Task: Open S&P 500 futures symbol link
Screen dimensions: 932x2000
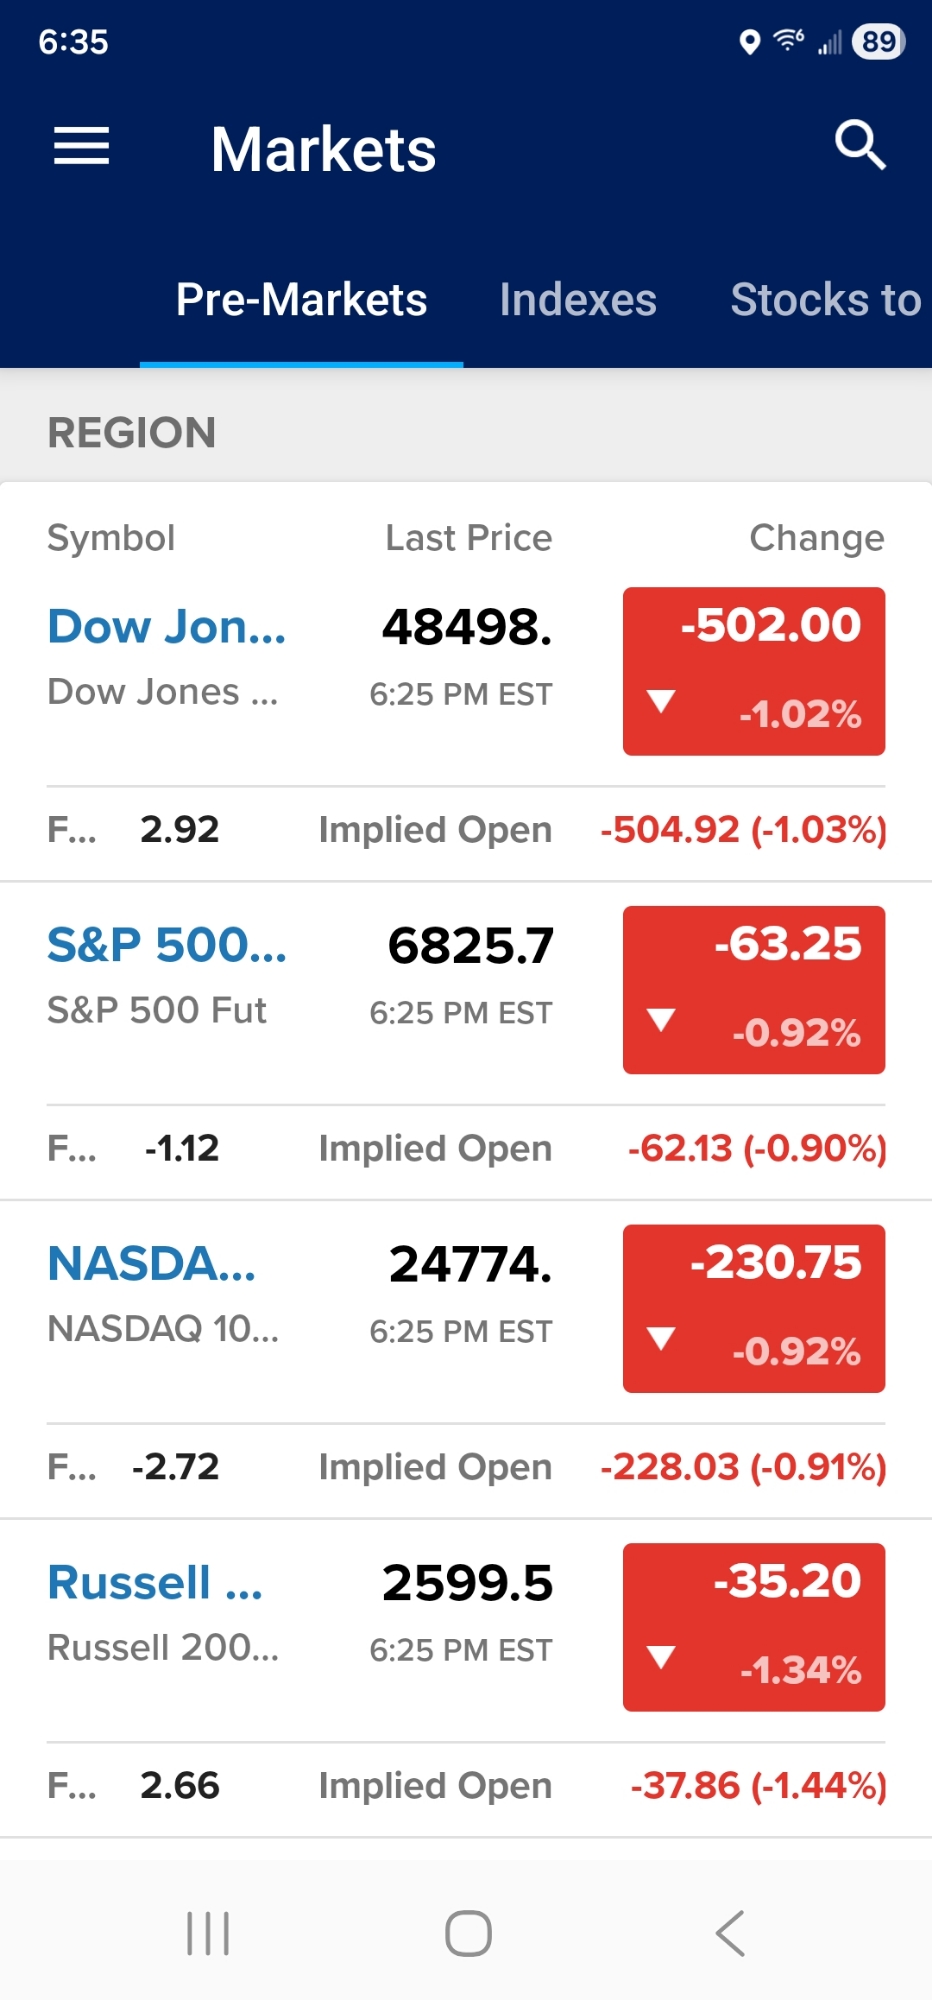Action: coord(167,945)
